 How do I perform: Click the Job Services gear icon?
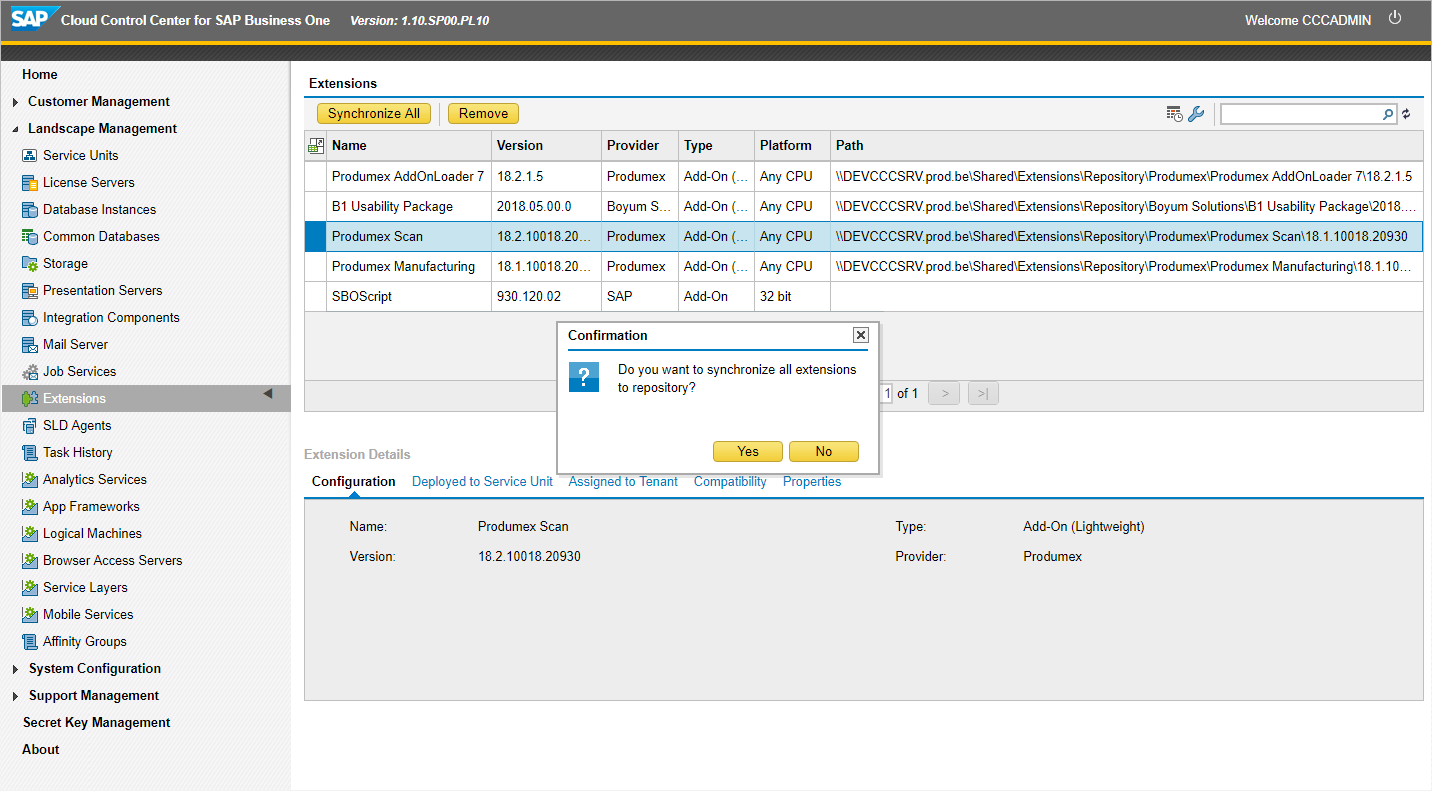[30, 372]
